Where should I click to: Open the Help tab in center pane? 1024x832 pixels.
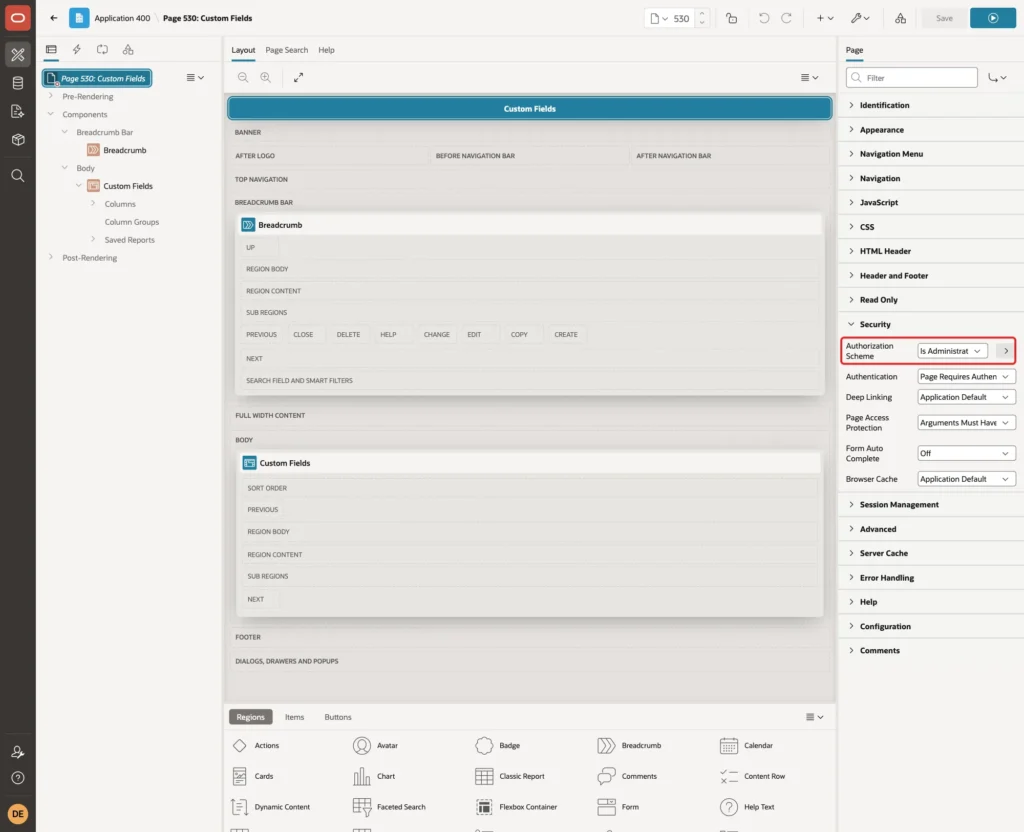pyautogui.click(x=327, y=50)
